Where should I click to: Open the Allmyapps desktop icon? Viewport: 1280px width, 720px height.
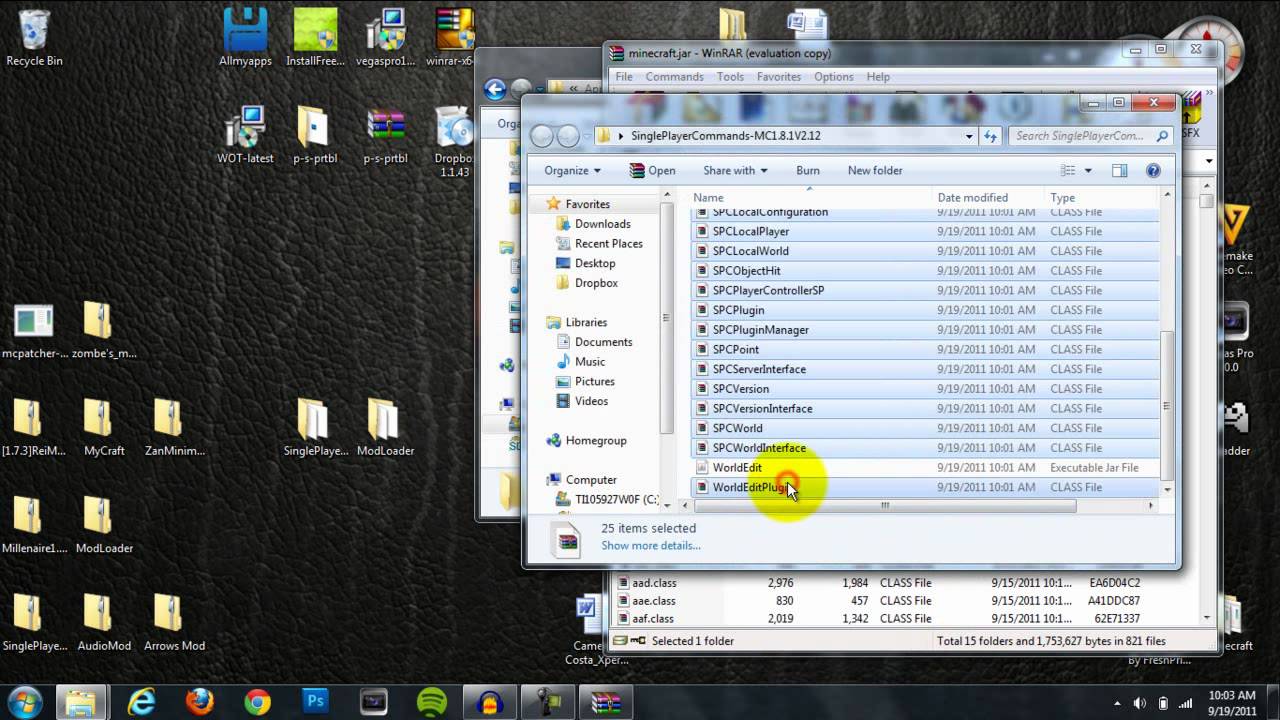point(245,38)
